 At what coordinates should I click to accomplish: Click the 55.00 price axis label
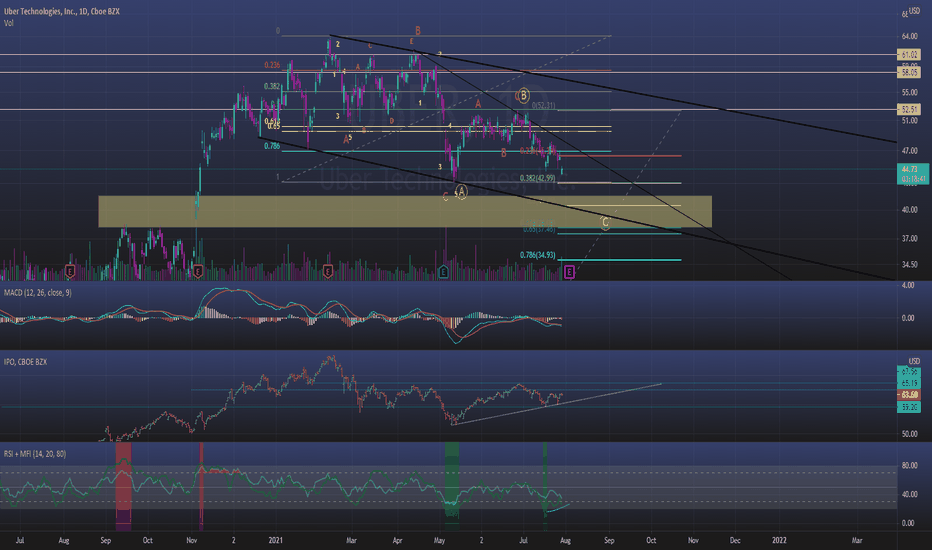909,92
